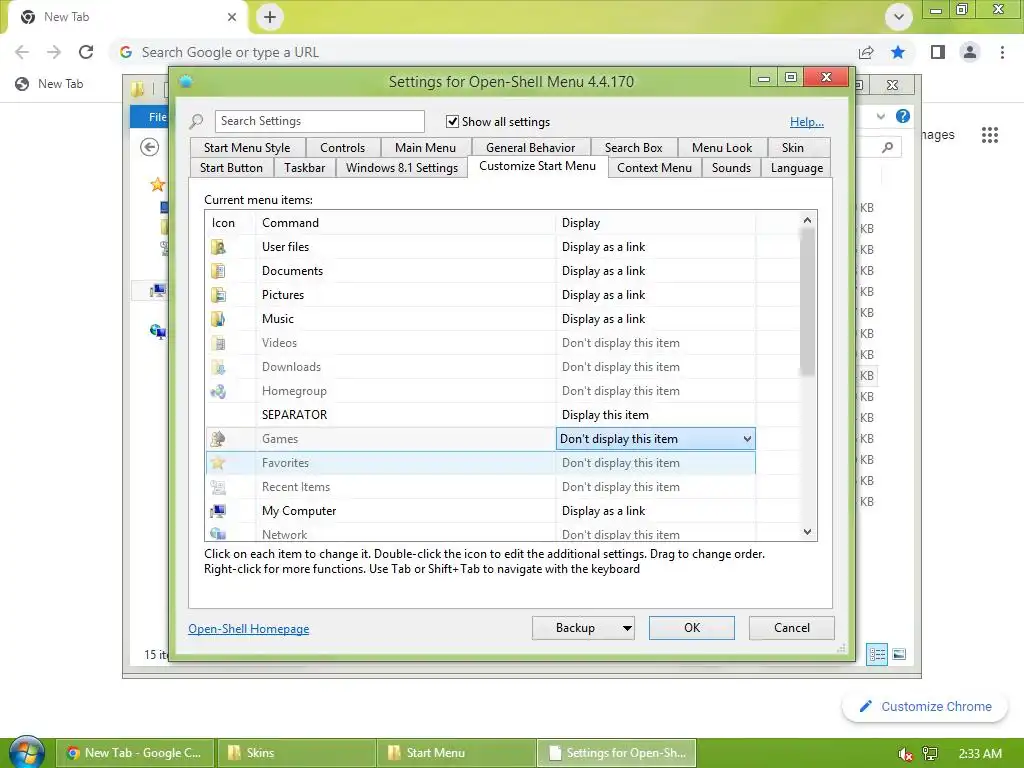Click the Customize Chrome button
This screenshot has height=768, width=1024.
925,707
